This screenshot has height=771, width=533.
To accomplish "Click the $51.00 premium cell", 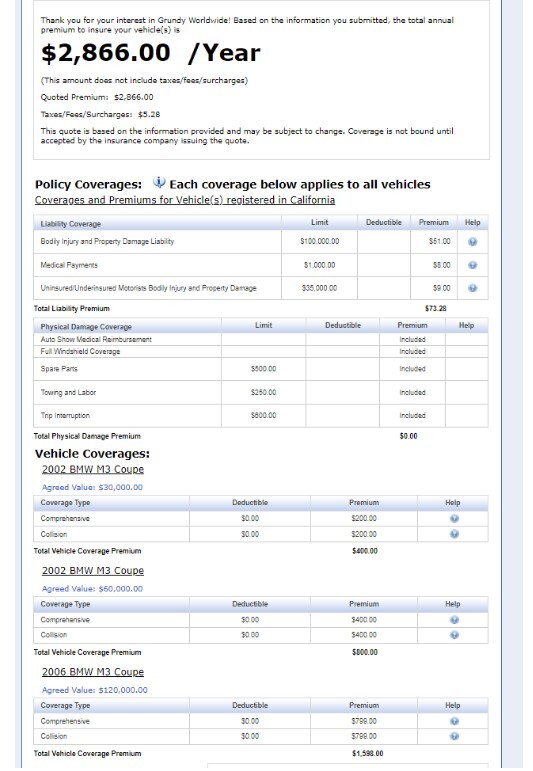I will tap(434, 241).
